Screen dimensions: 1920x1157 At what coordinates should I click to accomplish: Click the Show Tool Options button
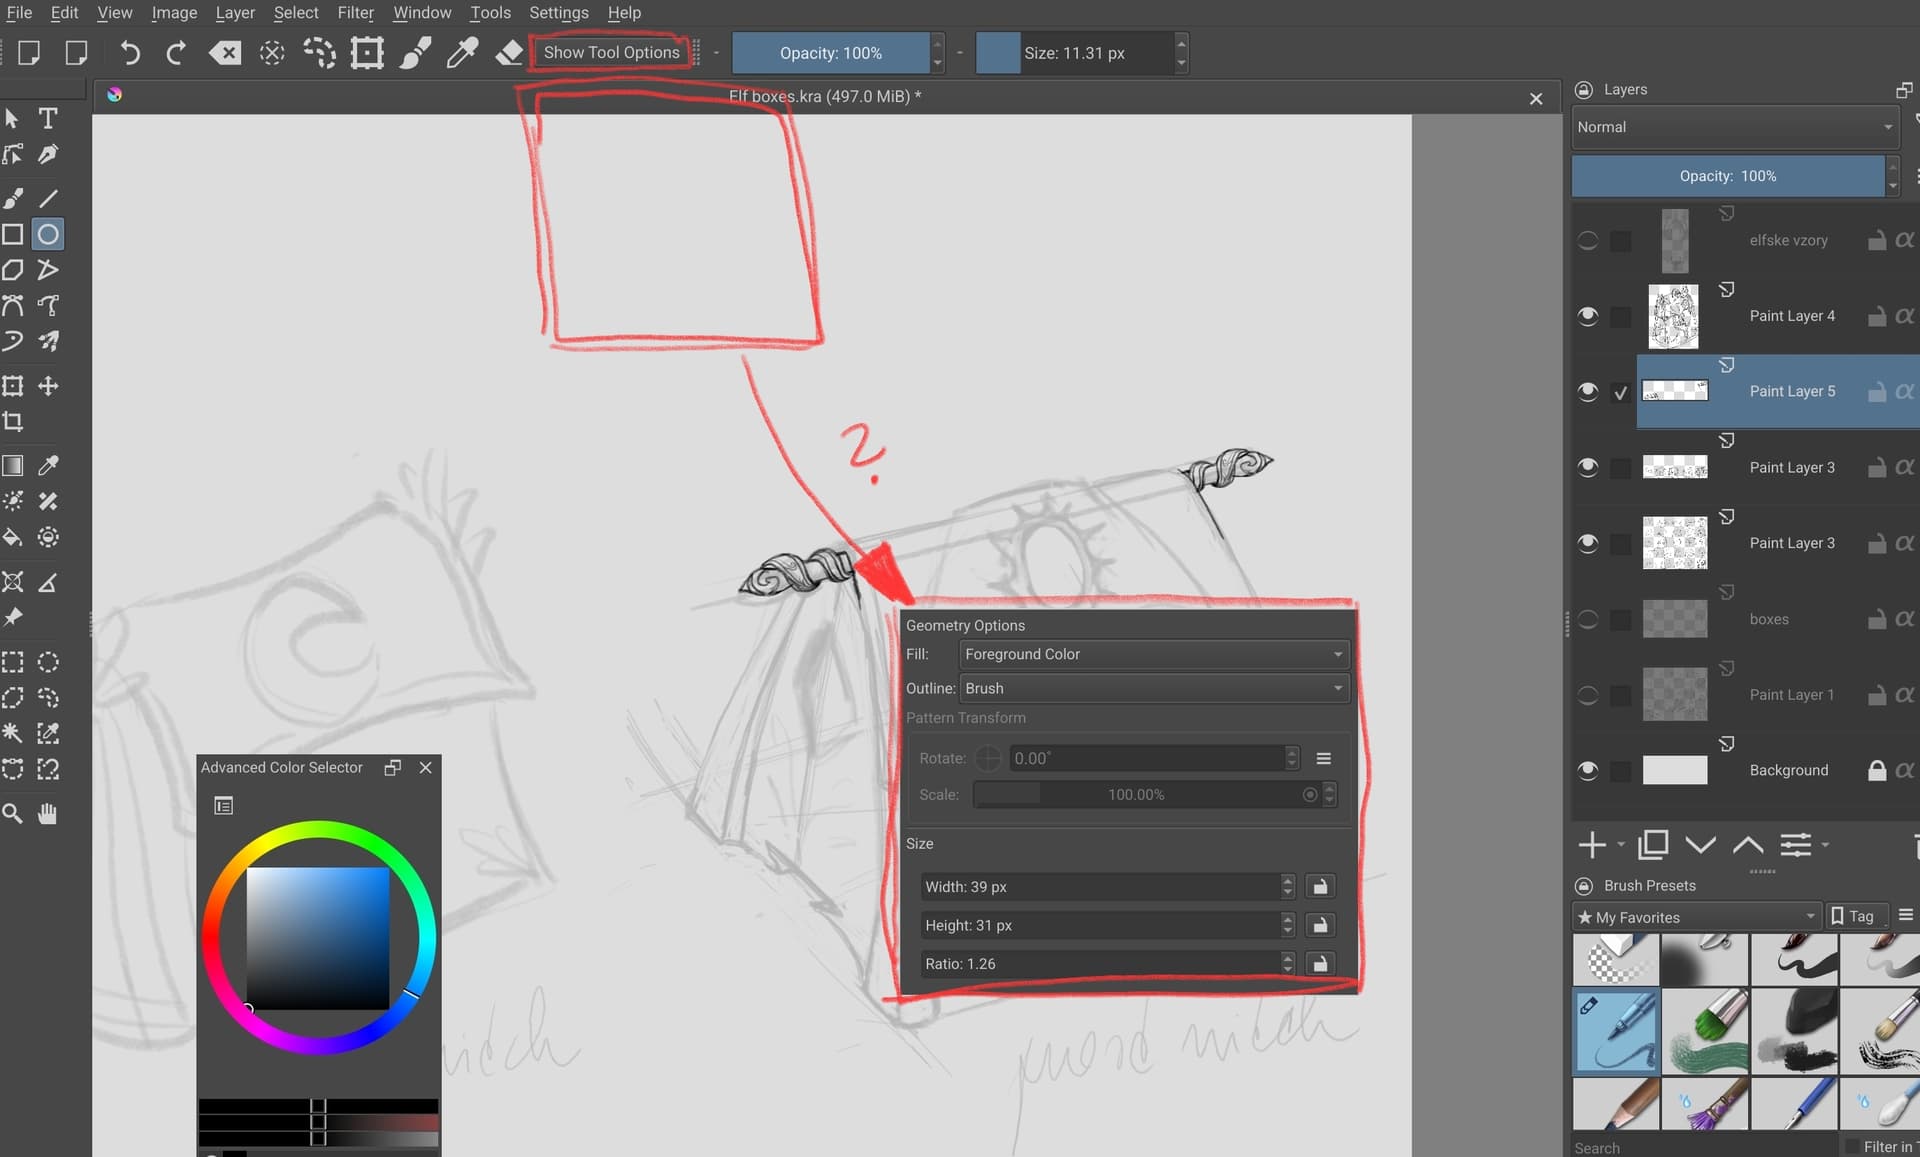611,52
